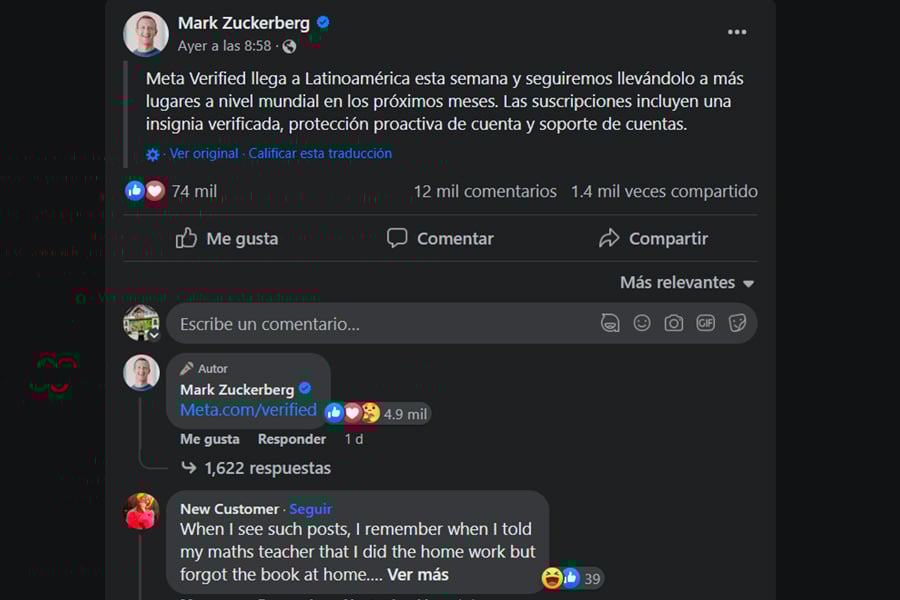Open the emoji picker in comment box

[642, 323]
